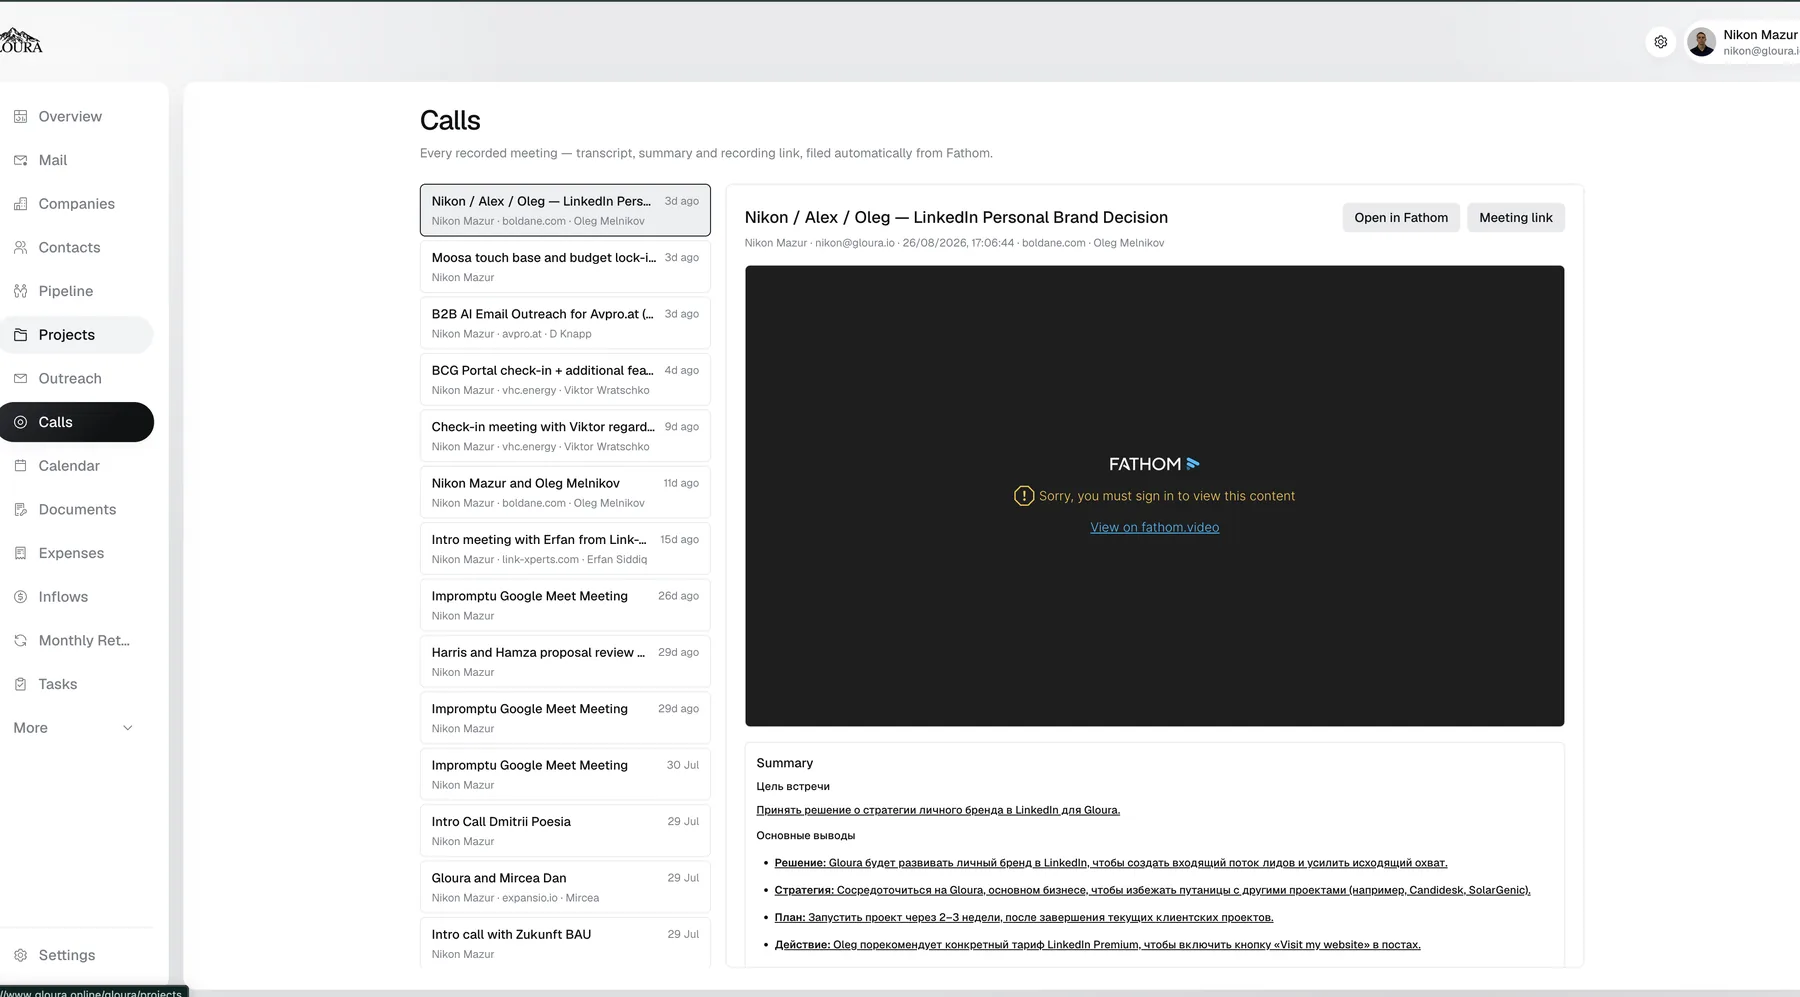Click the Tasks clipboard icon

point(20,684)
